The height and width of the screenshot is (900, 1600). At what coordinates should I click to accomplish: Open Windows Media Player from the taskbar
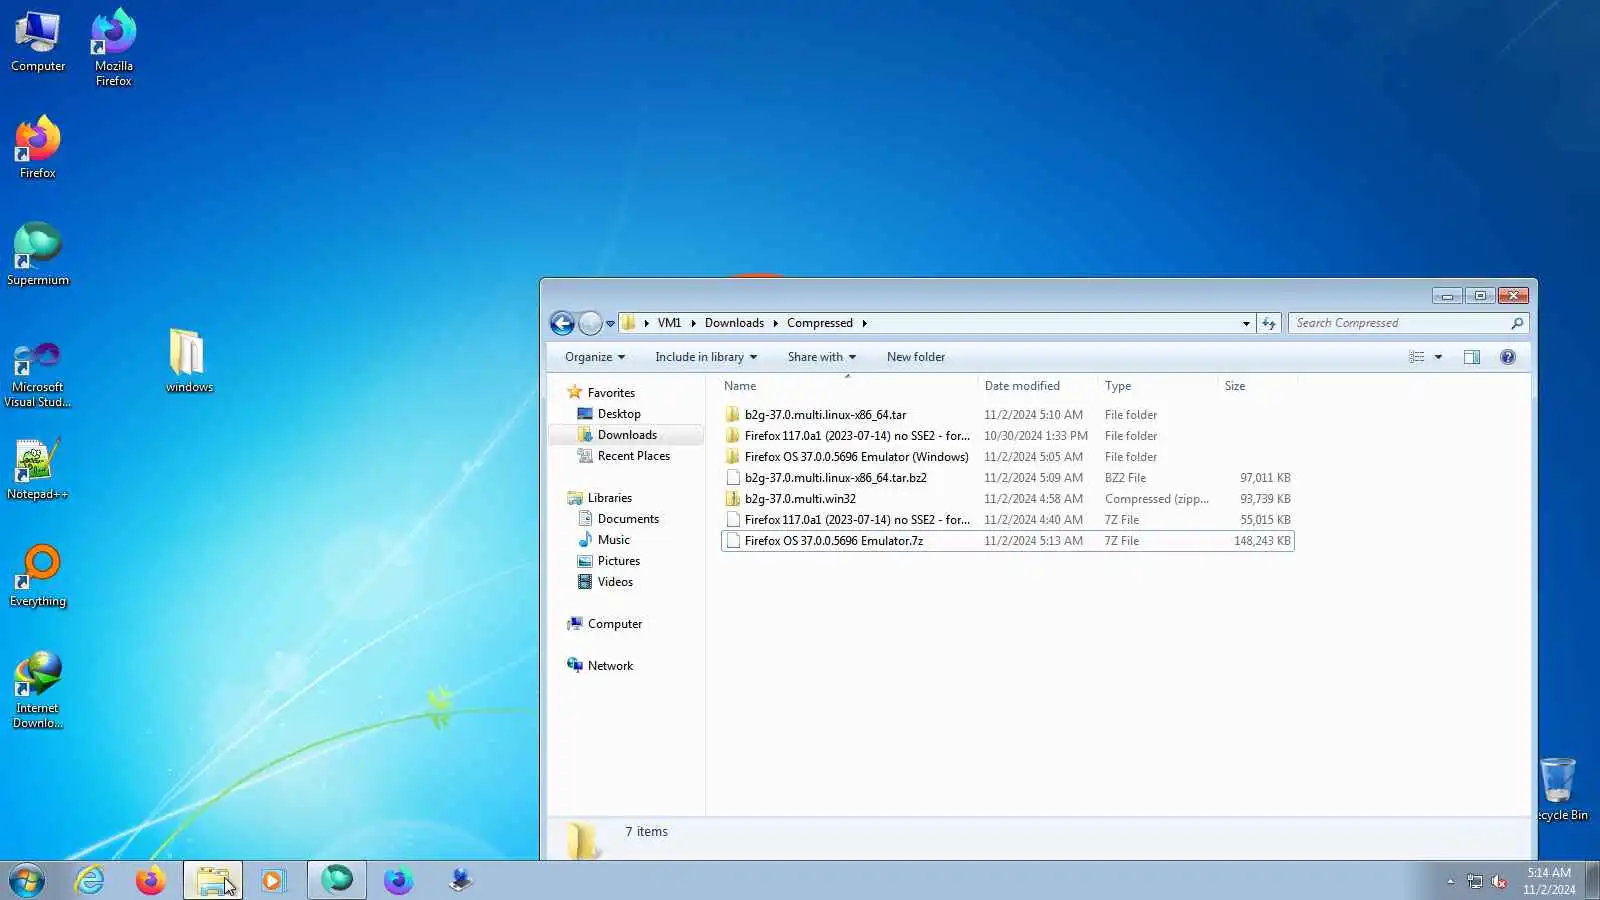273,881
